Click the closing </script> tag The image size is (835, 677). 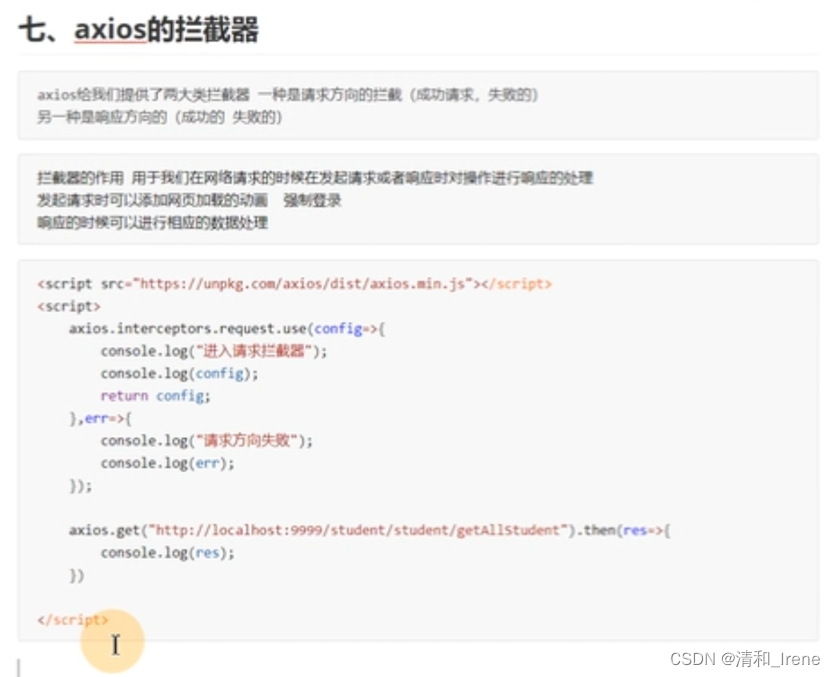(x=73, y=620)
